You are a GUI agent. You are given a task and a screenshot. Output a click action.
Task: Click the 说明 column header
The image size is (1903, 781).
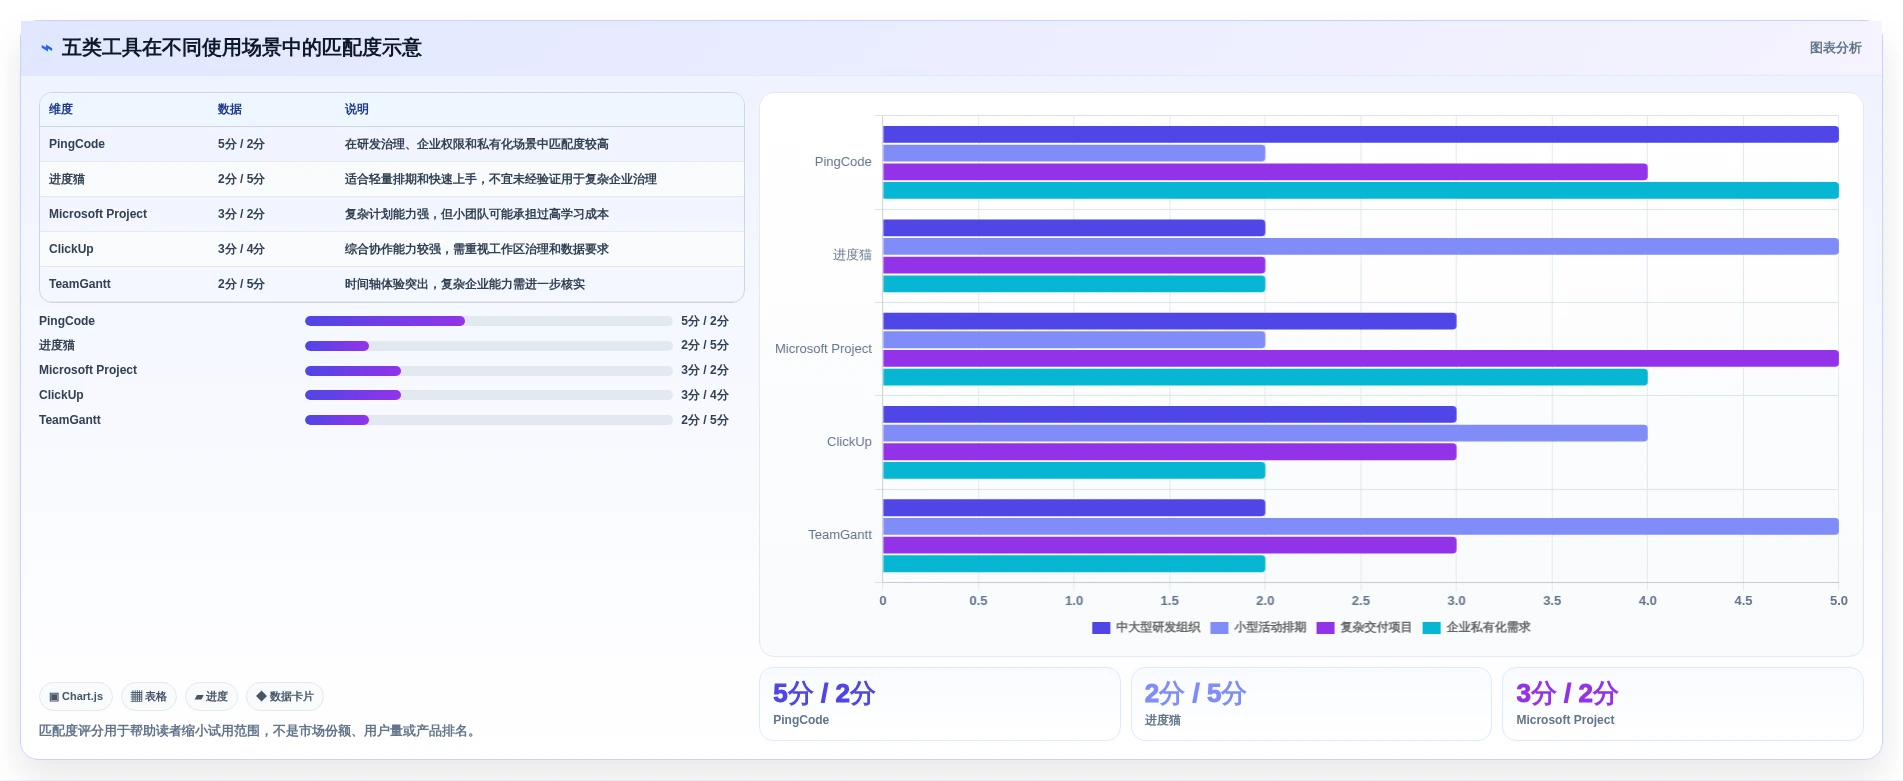pos(357,109)
